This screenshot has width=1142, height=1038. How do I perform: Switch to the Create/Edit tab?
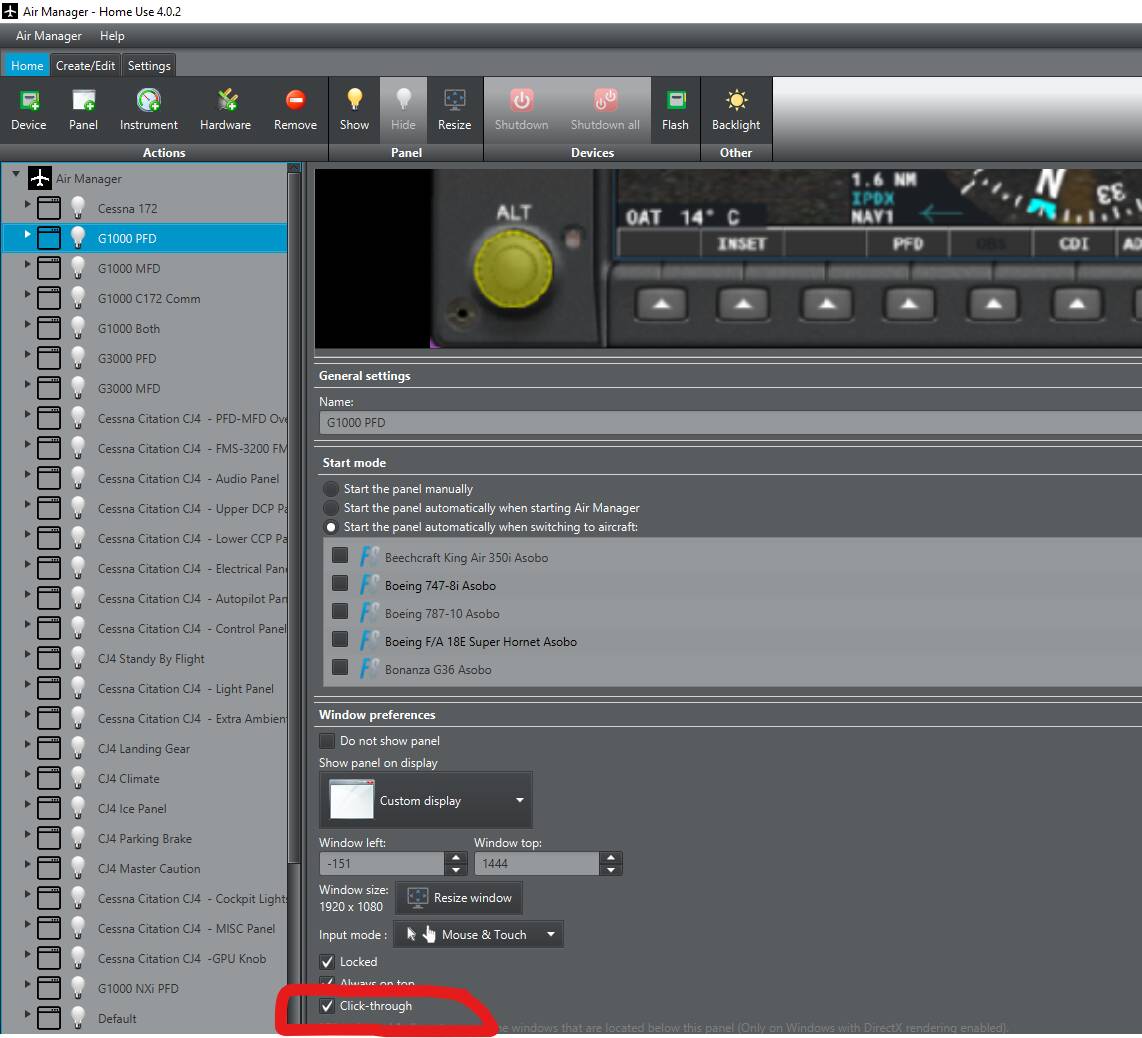[x=85, y=66]
